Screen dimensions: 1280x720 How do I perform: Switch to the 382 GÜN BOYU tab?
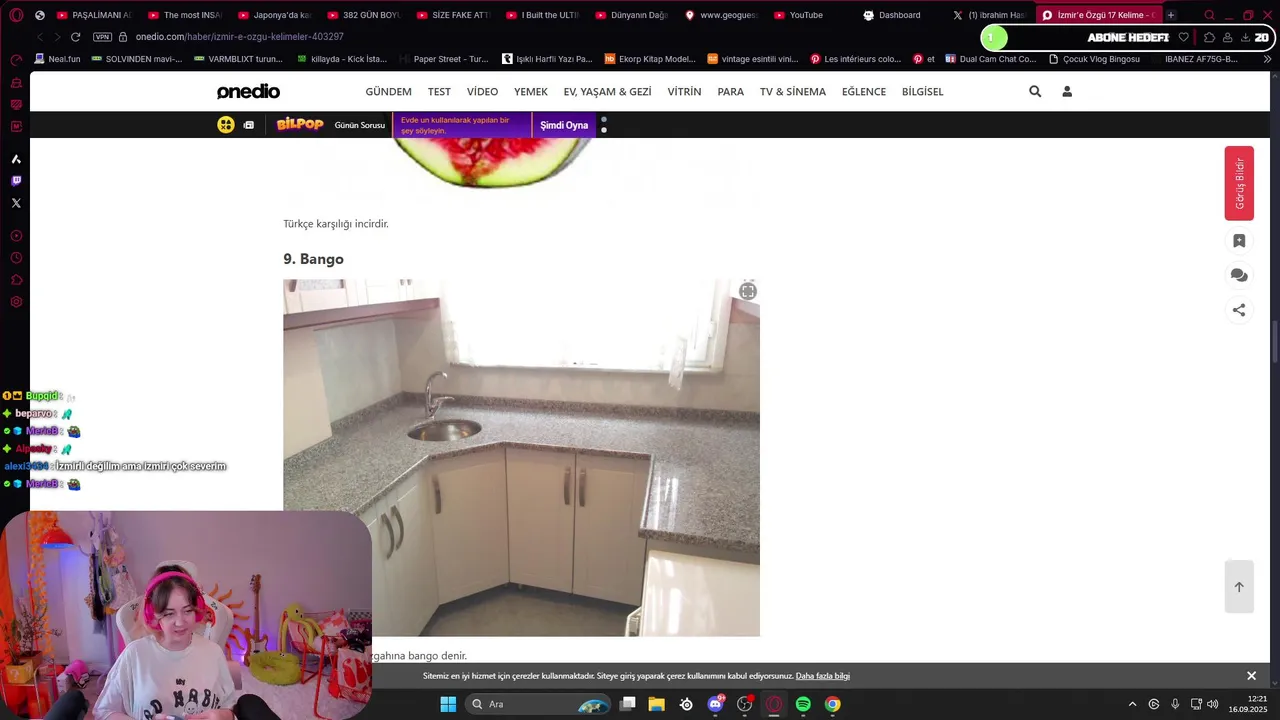363,15
